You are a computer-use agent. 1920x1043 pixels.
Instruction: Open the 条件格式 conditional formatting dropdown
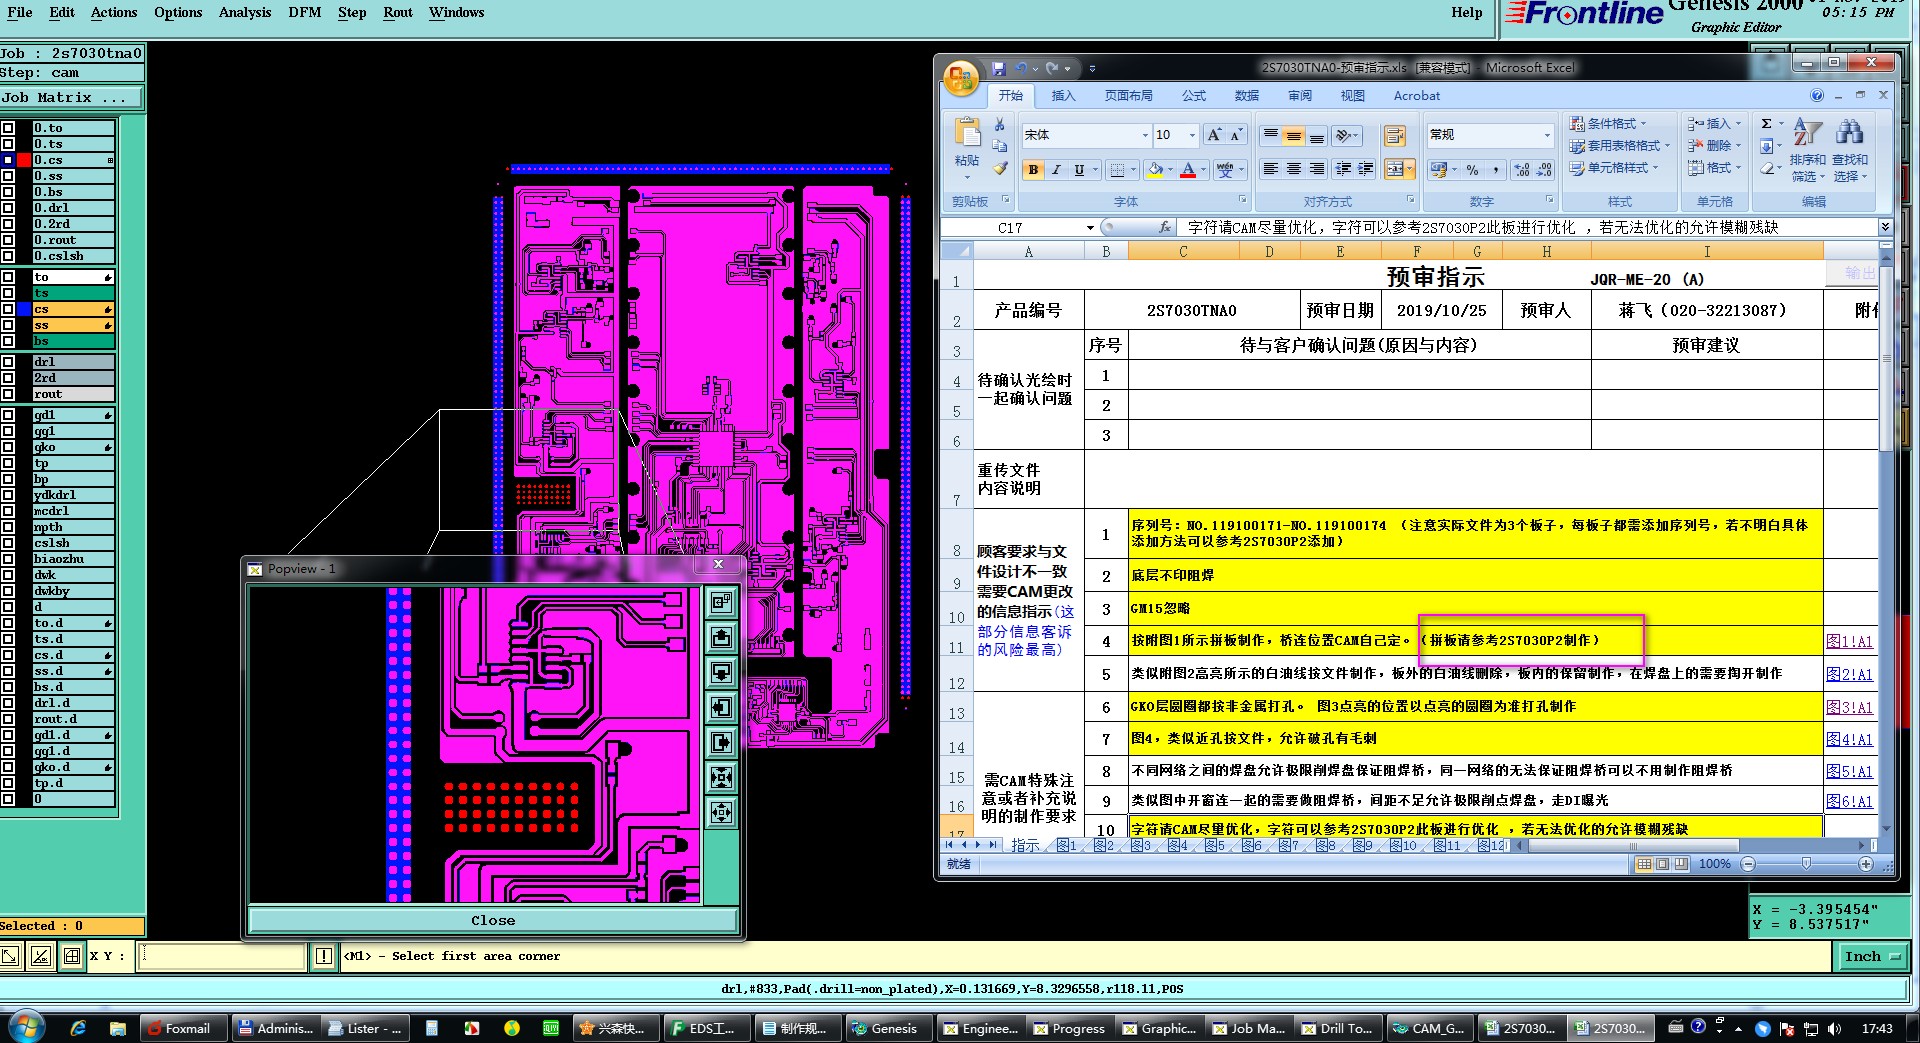click(x=1607, y=123)
